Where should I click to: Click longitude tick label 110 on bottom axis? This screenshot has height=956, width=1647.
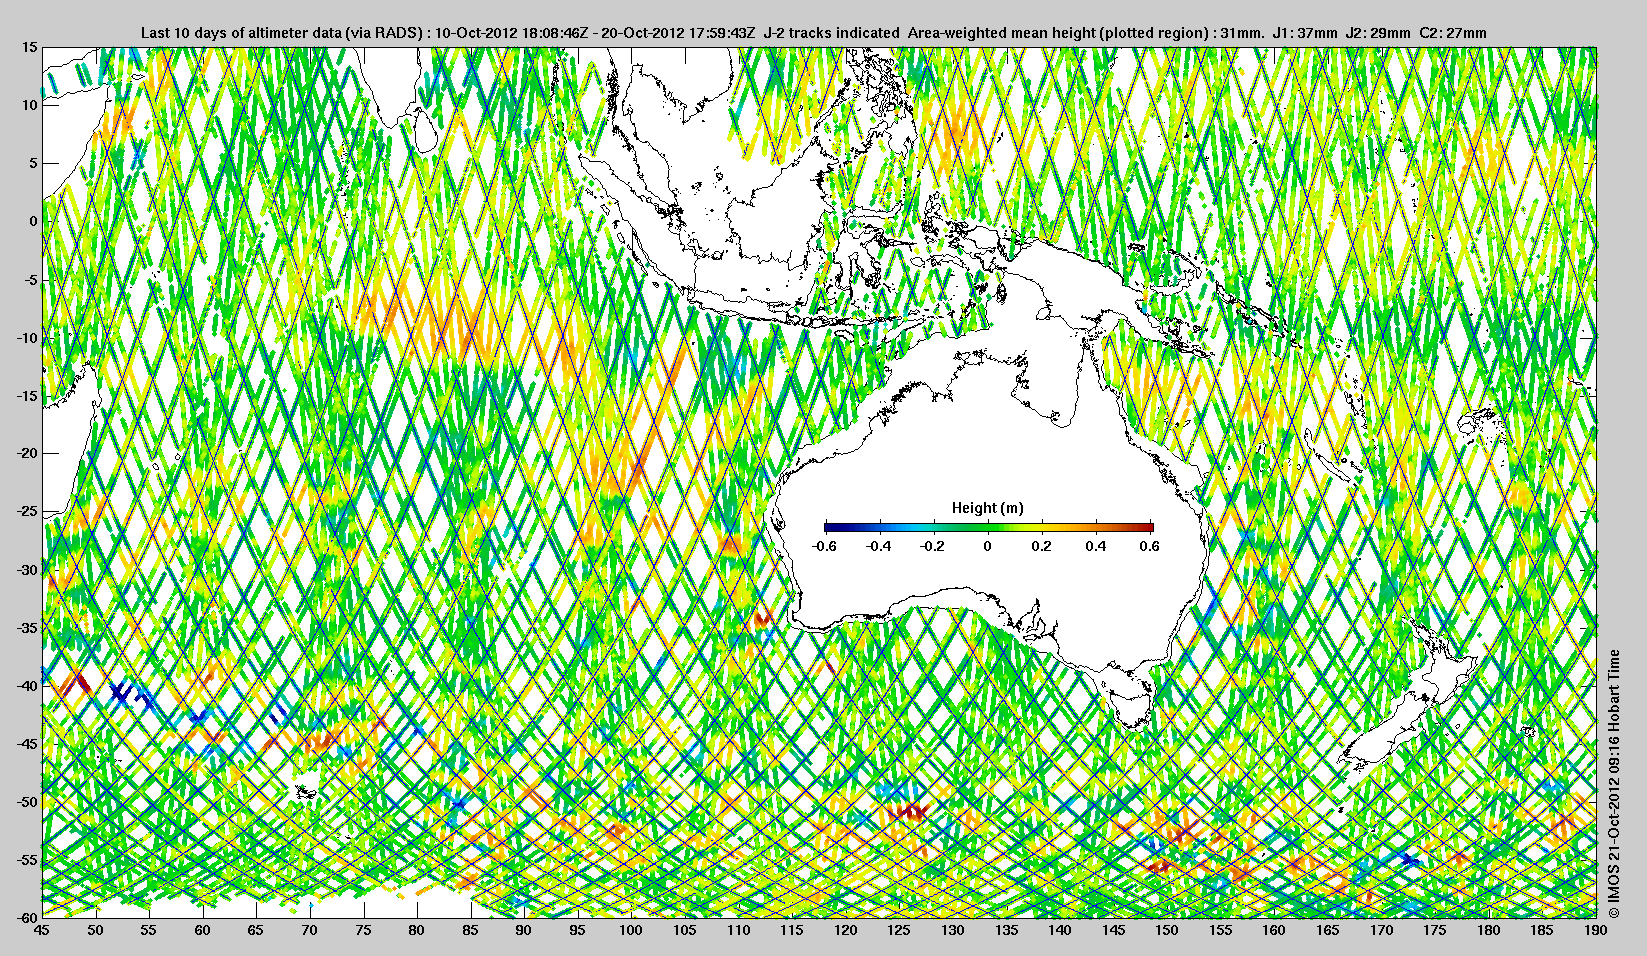point(738,930)
